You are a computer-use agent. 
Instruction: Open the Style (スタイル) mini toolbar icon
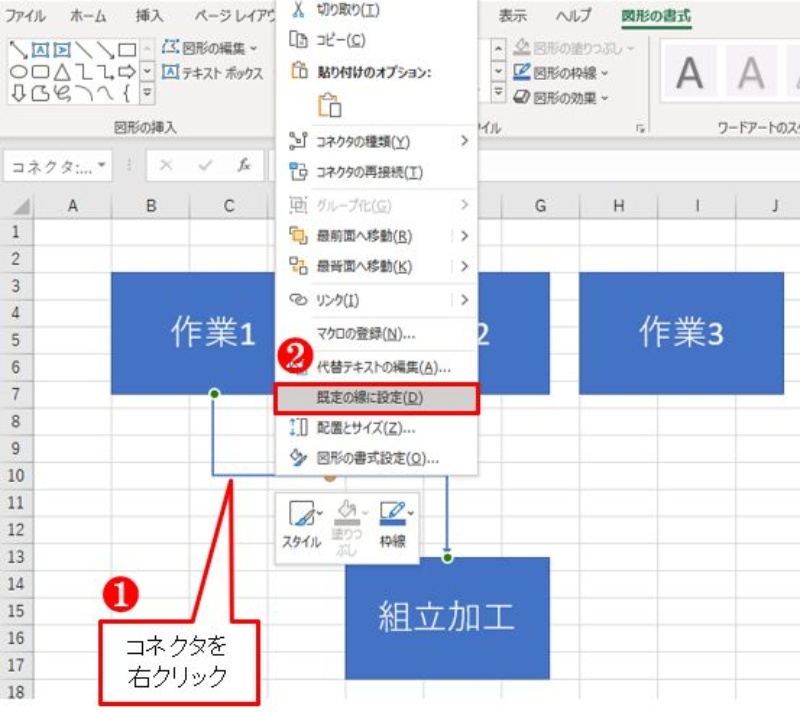point(300,515)
